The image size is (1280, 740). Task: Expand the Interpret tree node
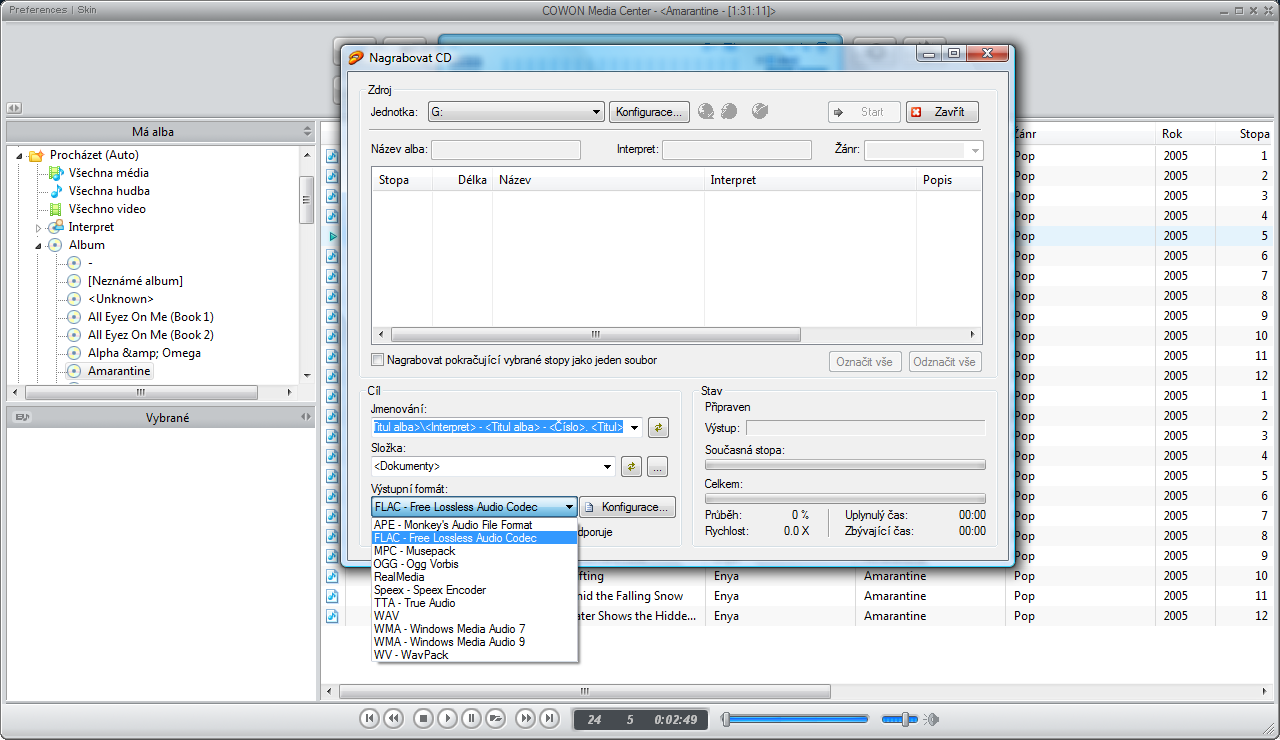pyautogui.click(x=39, y=228)
